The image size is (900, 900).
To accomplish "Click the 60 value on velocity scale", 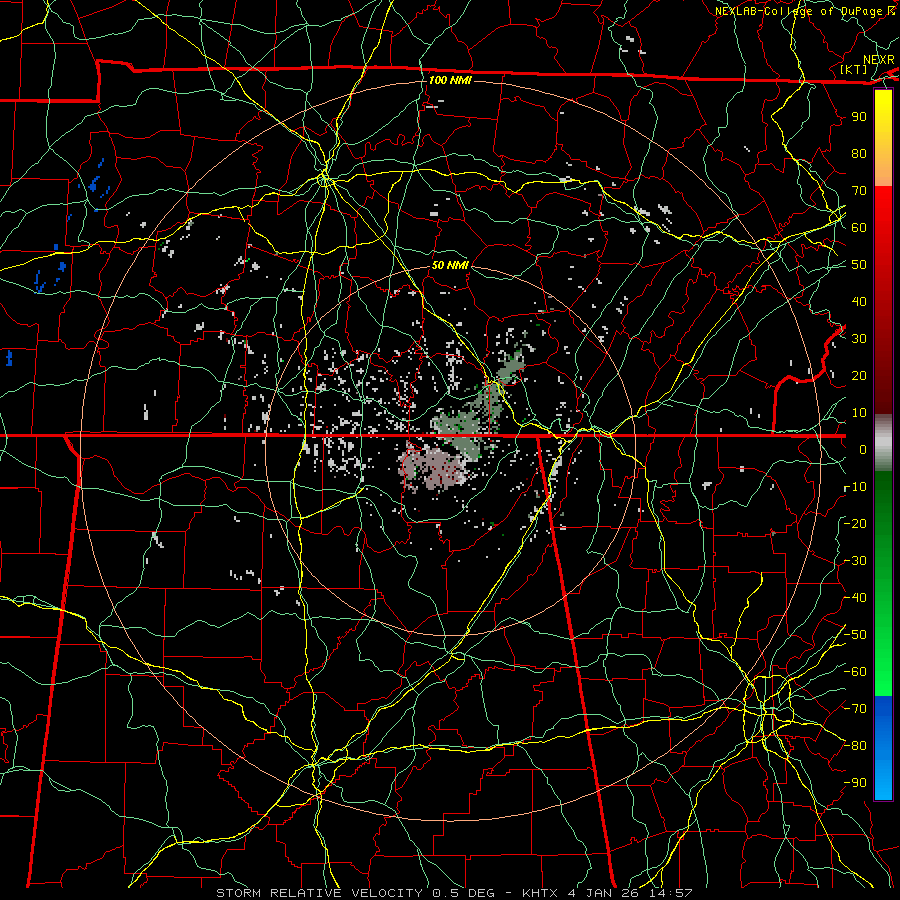I will click(x=859, y=227).
